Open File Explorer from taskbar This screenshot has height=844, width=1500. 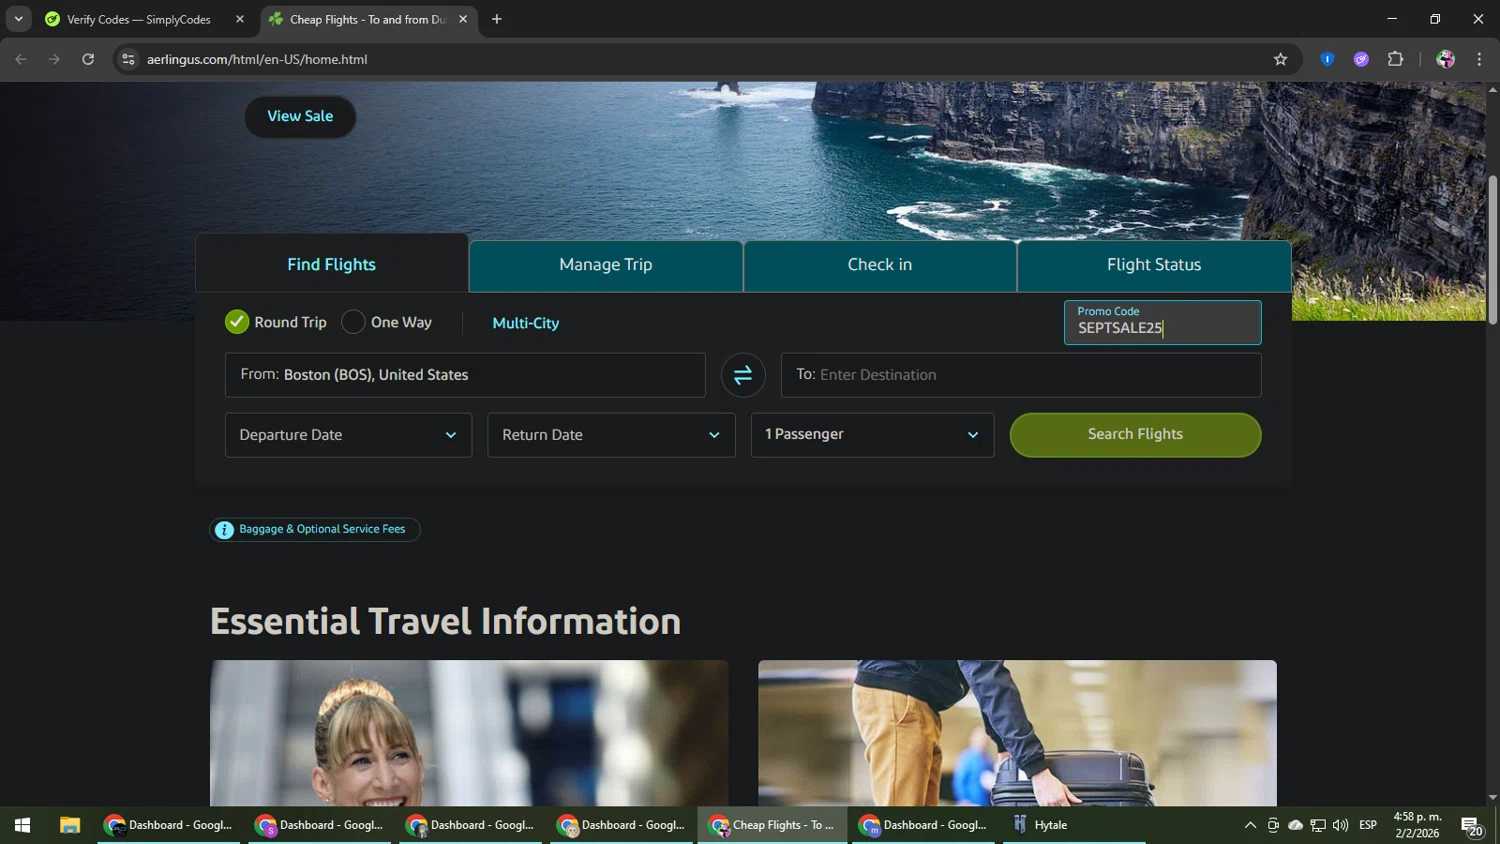click(69, 825)
